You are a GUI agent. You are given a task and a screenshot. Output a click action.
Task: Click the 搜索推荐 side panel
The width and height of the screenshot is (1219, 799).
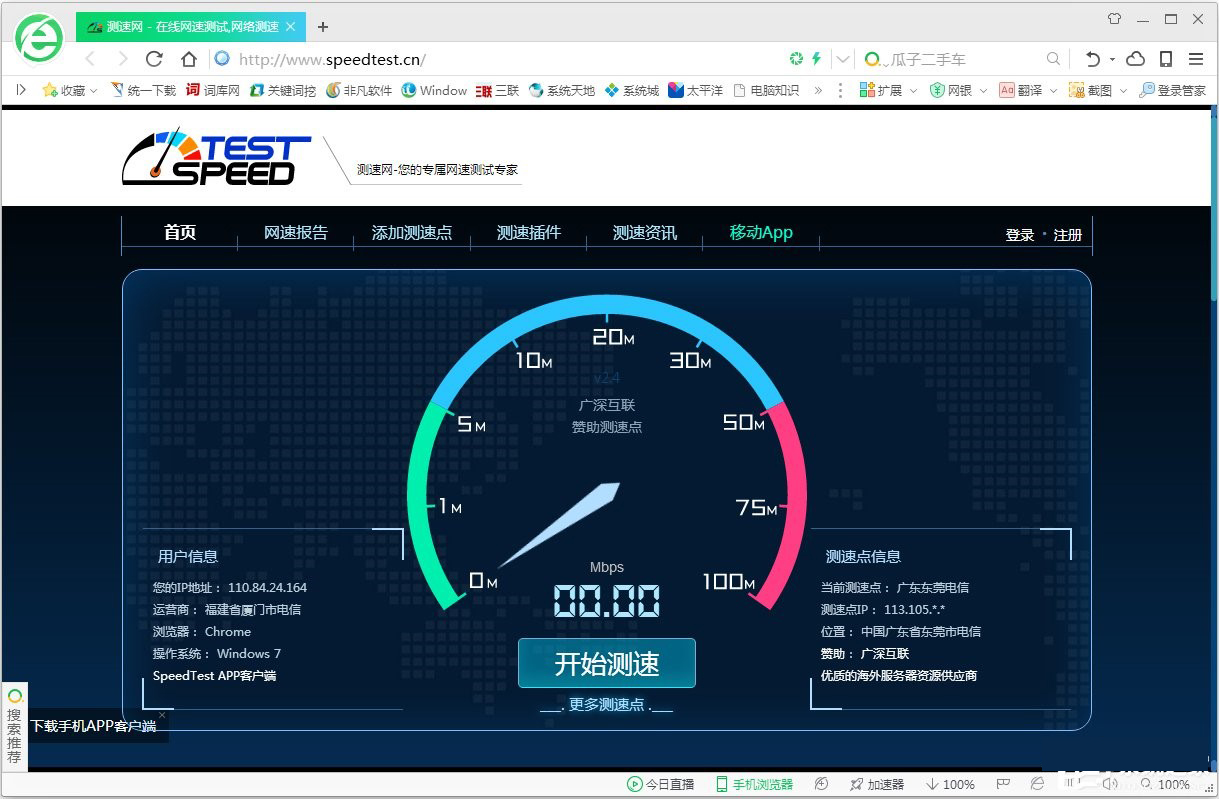(x=14, y=727)
